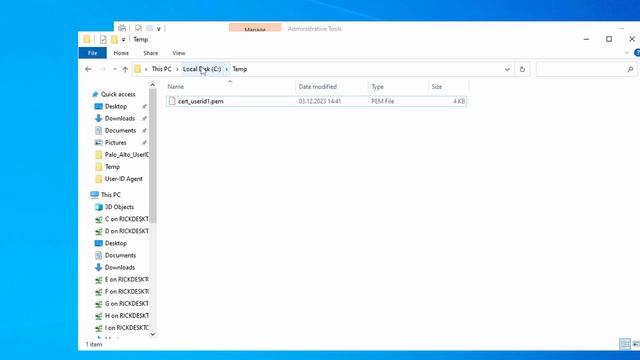
Task: Click the folder icon in address bar
Action: click(138, 69)
